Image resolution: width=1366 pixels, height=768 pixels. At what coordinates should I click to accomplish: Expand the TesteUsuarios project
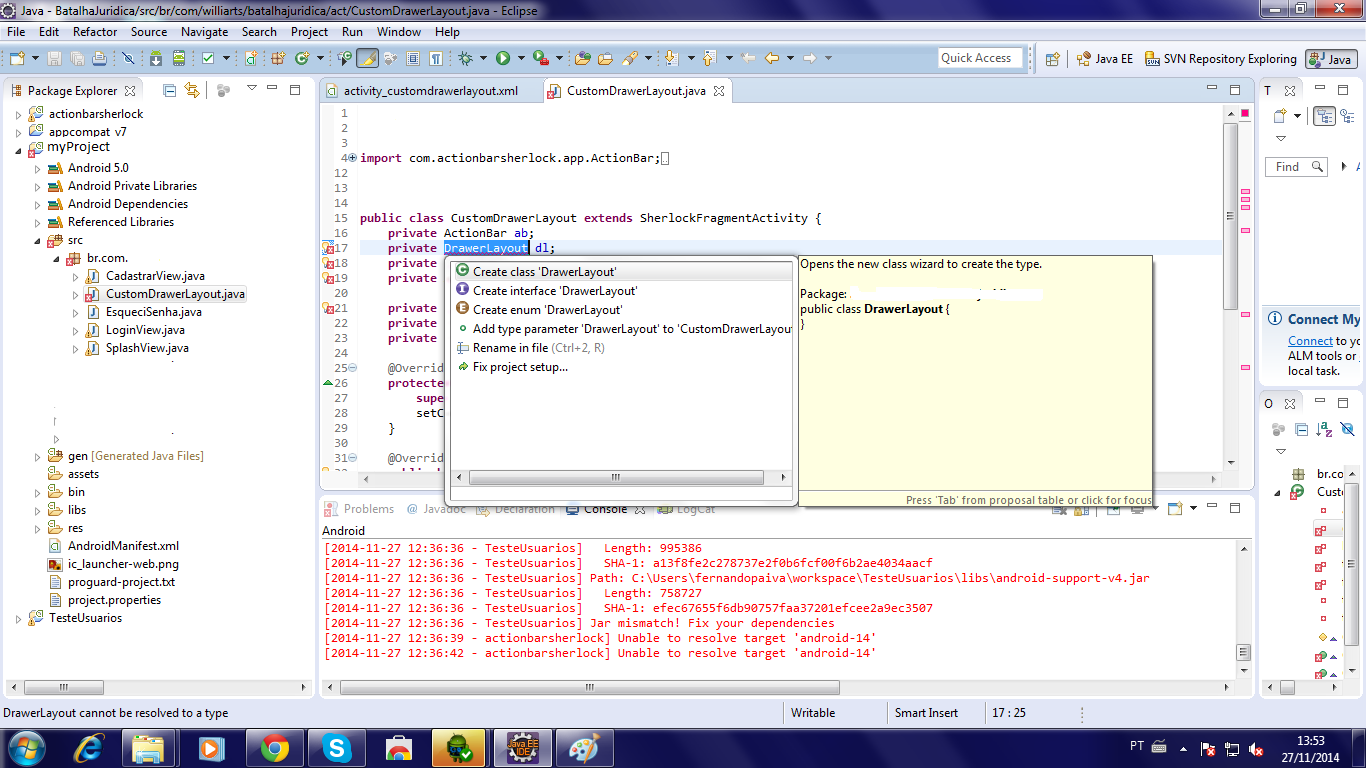(x=18, y=619)
